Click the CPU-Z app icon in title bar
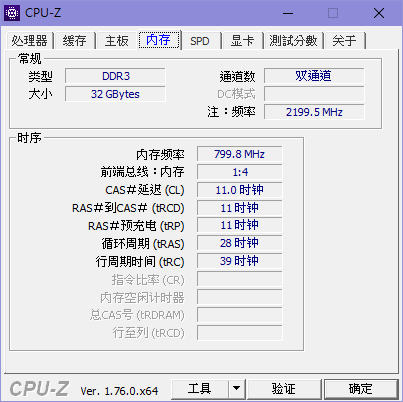 12,13
